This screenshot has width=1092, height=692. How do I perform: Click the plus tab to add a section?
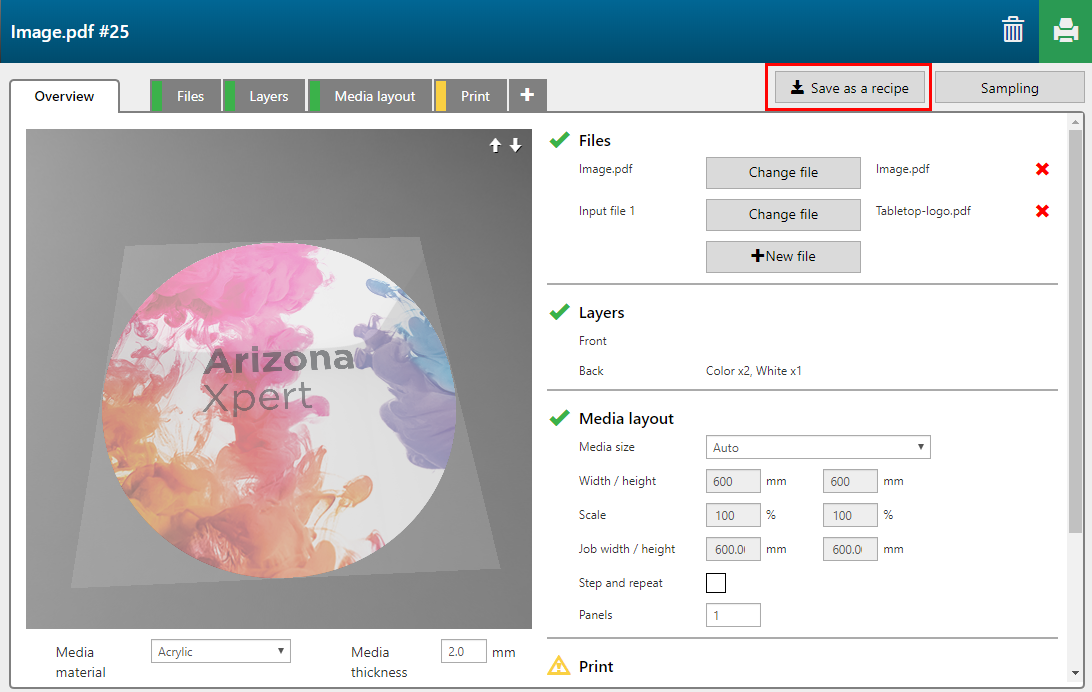527,95
